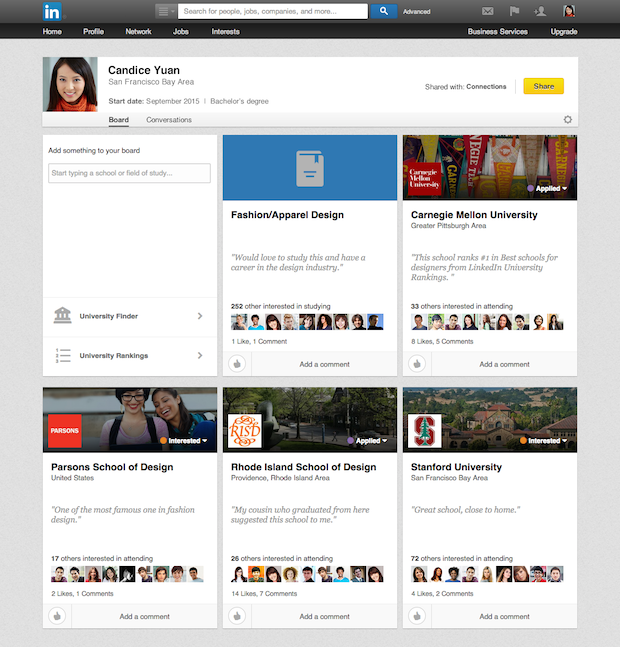
Task: Click the school or field of study input
Action: pyautogui.click(x=129, y=173)
